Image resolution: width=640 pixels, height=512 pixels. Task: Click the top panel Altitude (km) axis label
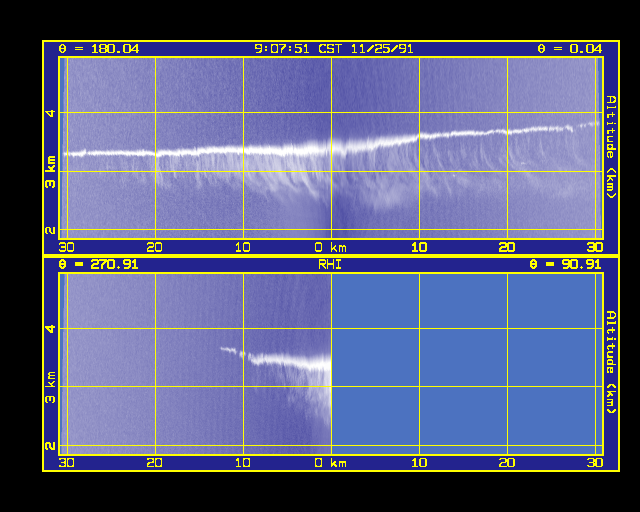coord(611,147)
